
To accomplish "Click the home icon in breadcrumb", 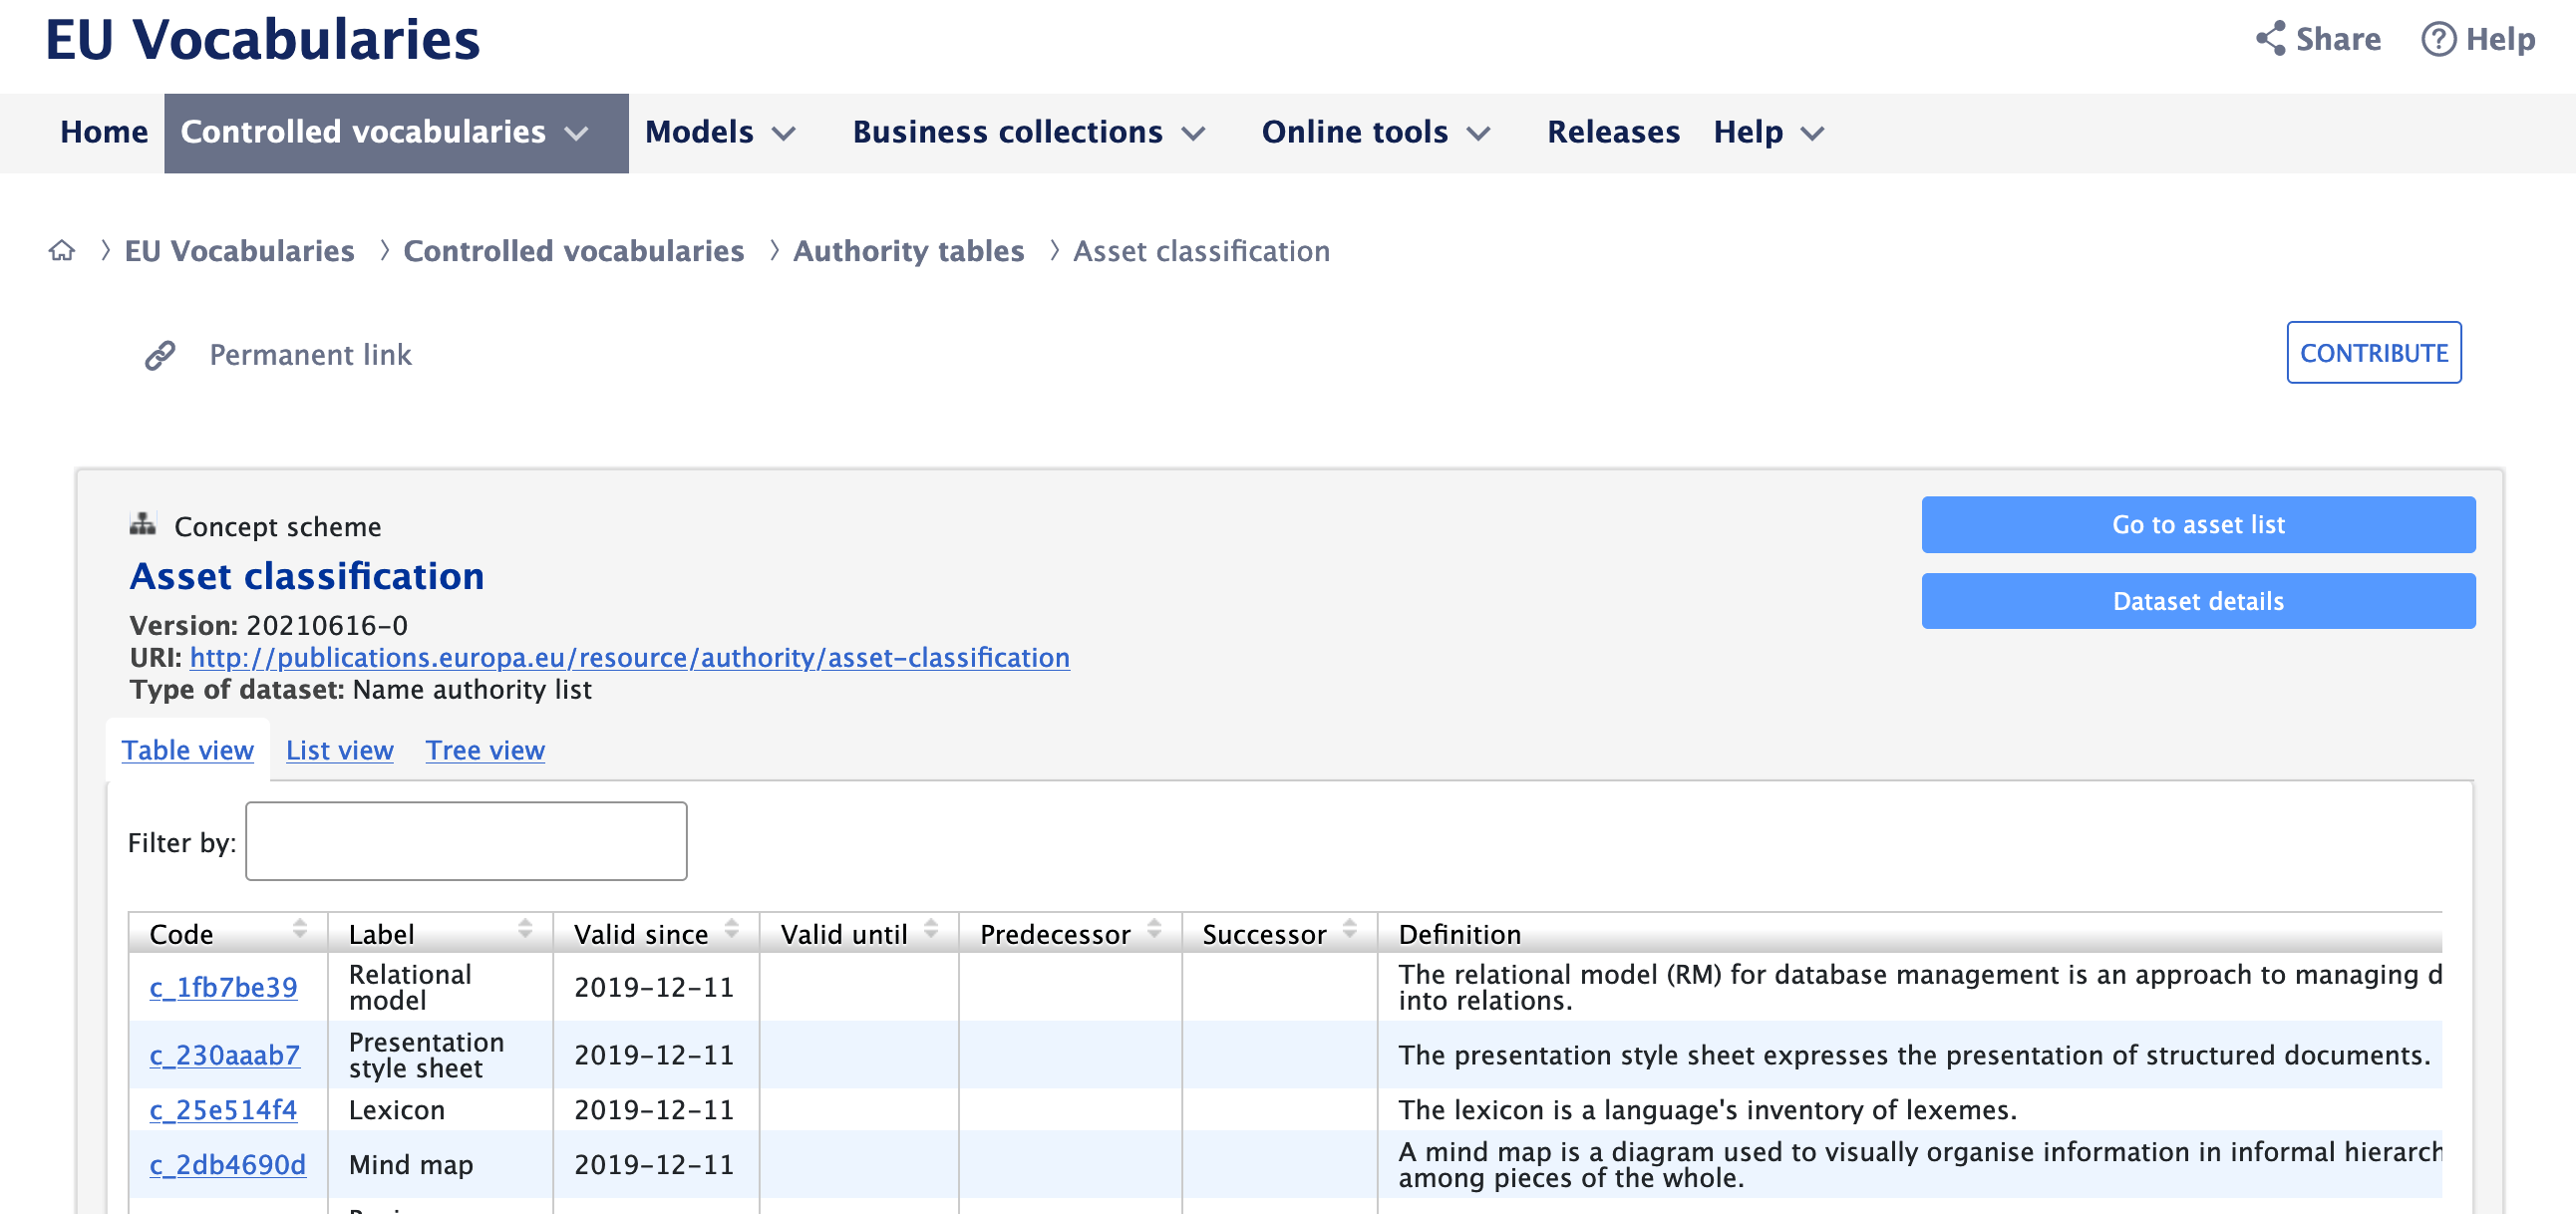I will [x=62, y=250].
